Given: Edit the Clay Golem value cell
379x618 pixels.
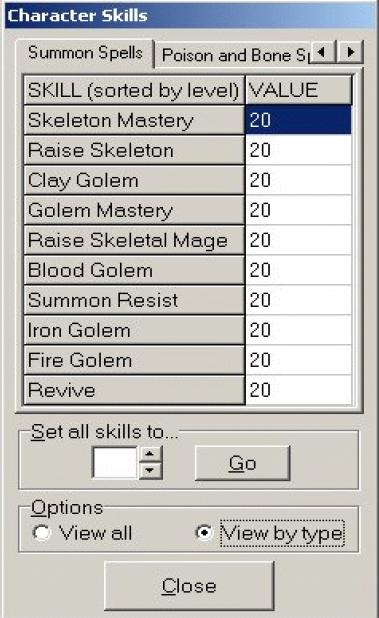Looking at the screenshot, I should point(298,180).
